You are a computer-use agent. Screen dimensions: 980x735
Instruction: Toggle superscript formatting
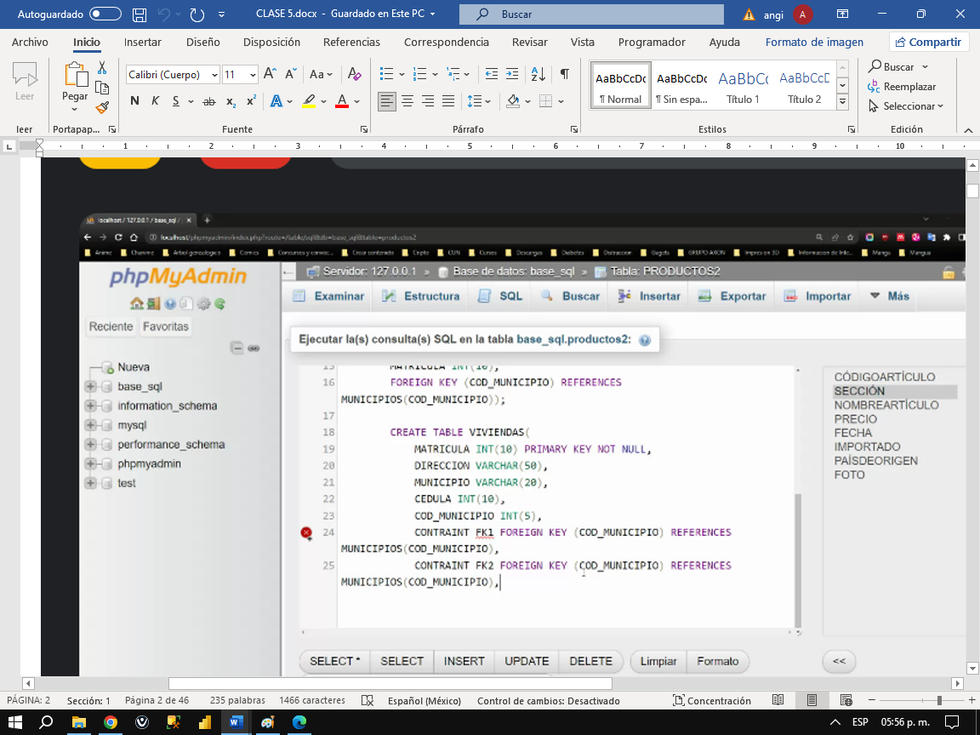pyautogui.click(x=251, y=101)
